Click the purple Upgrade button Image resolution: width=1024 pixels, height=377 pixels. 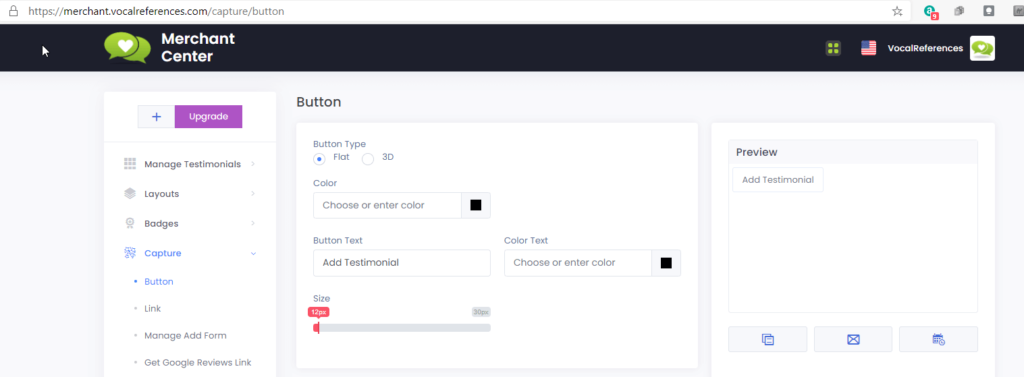pyautogui.click(x=208, y=116)
